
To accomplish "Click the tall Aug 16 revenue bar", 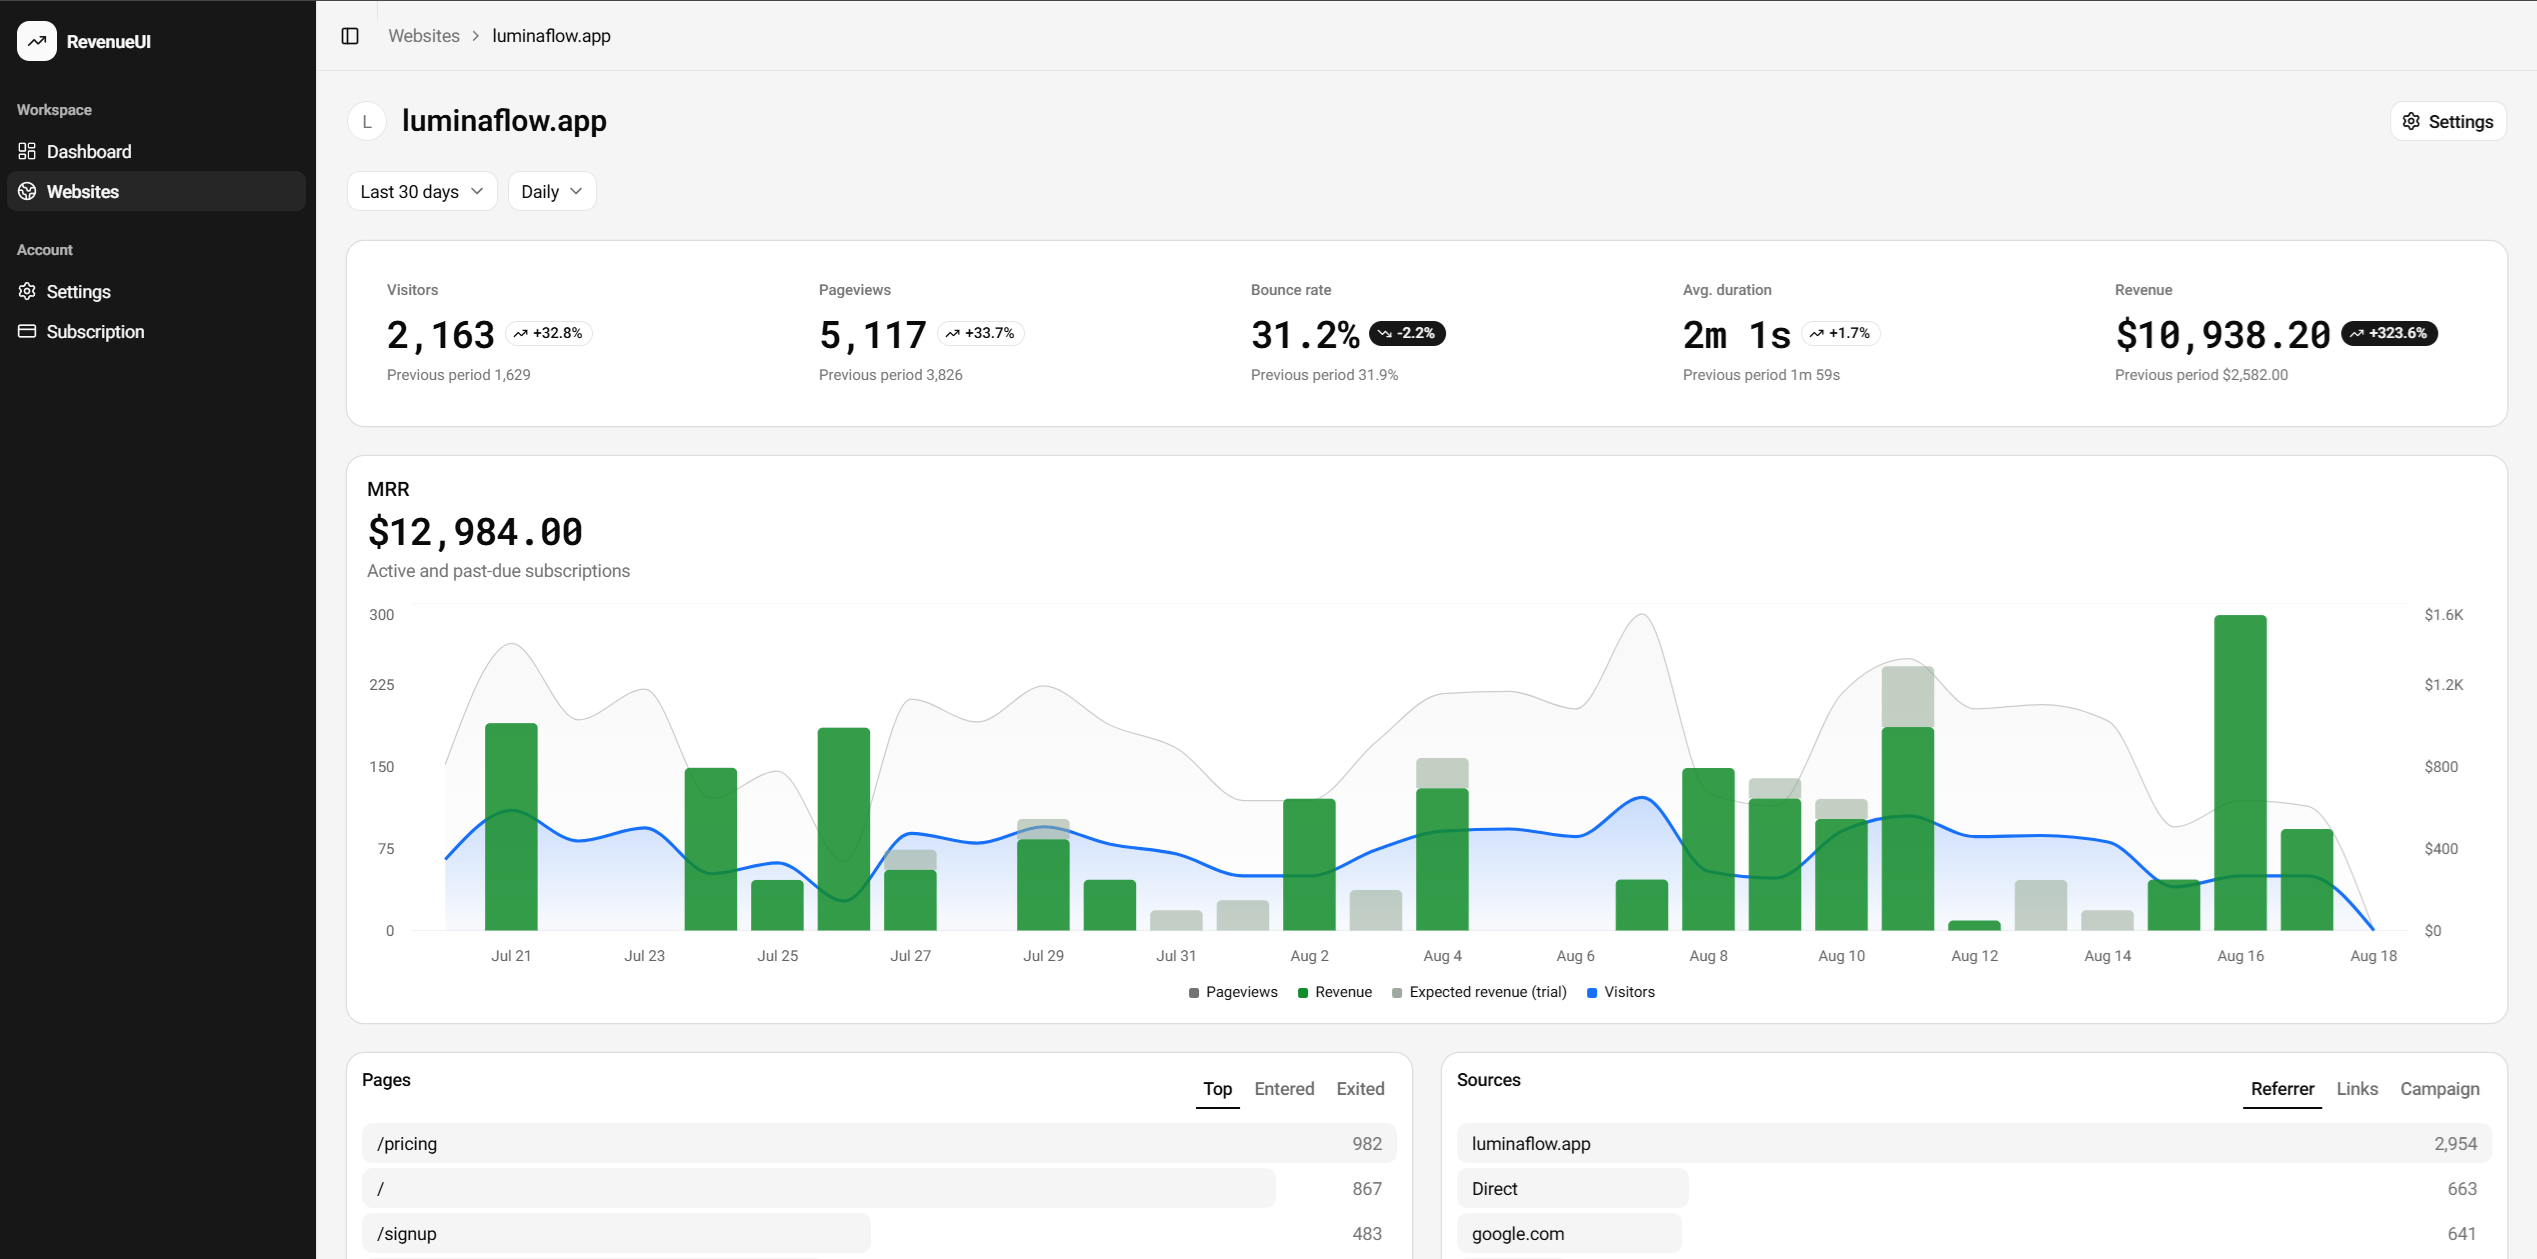I will click(2240, 772).
